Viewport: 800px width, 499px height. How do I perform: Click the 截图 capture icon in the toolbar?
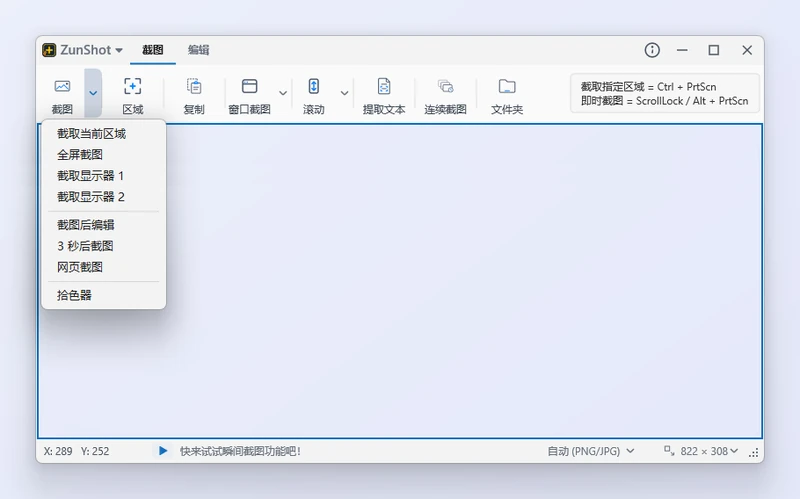pos(62,86)
